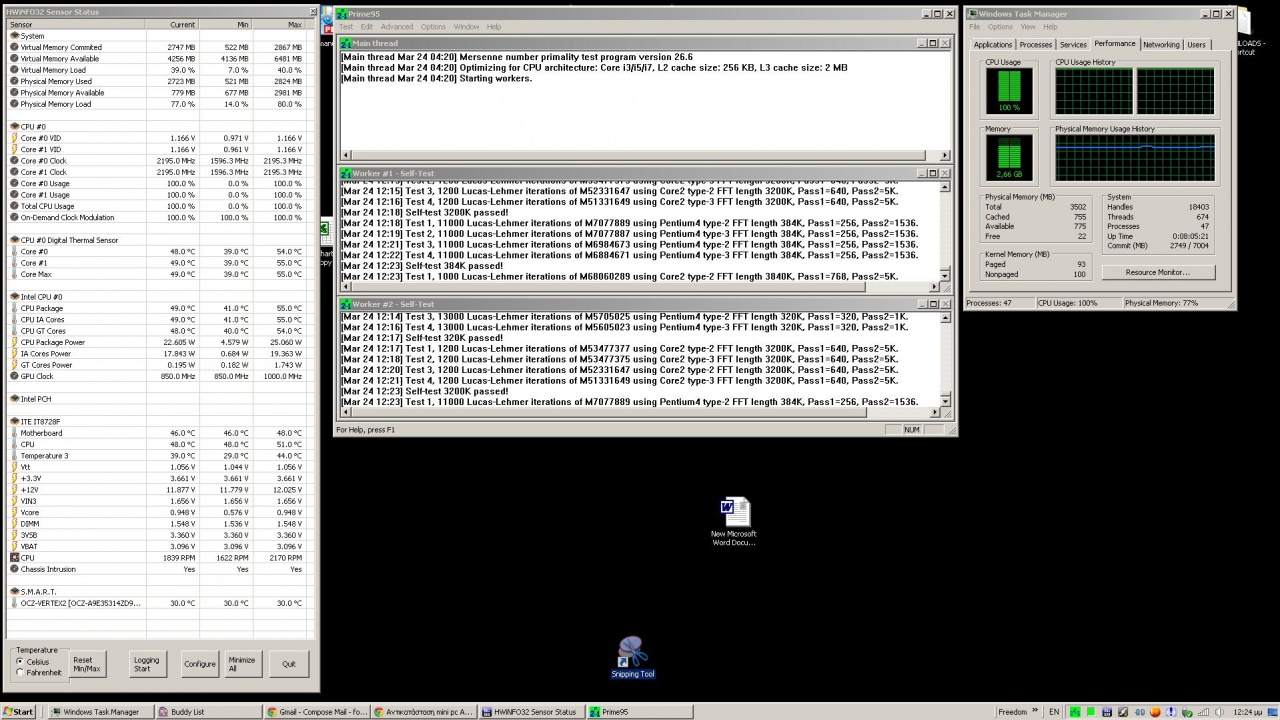The image size is (1280, 720).
Task: Click the Prime95 title bar icon
Action: coord(342,14)
